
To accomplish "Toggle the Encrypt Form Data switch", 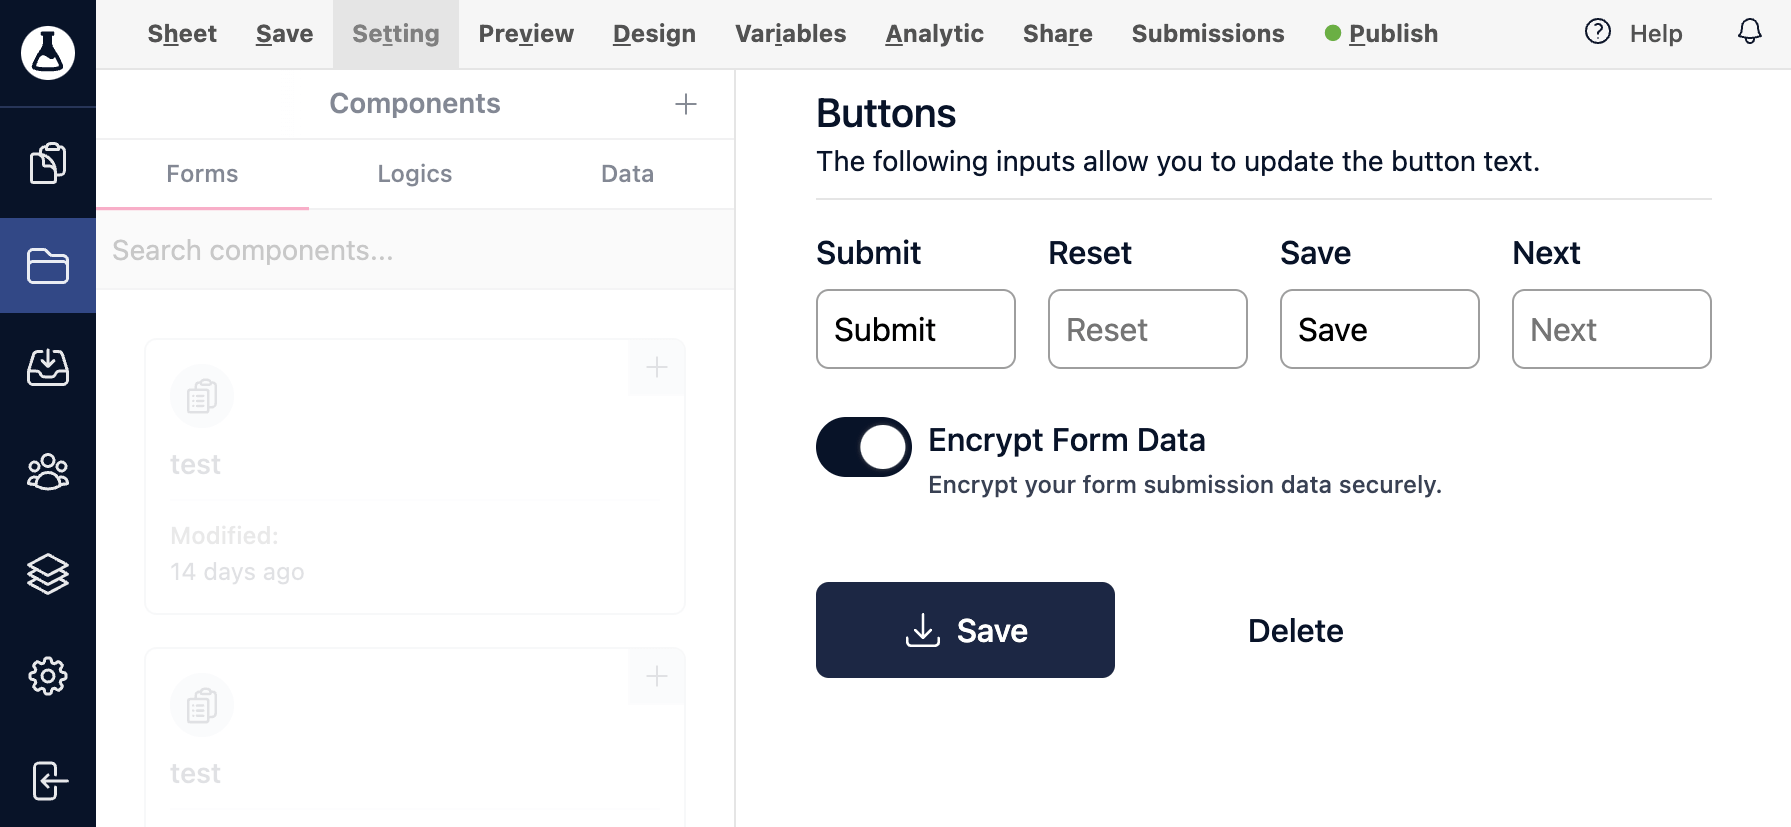I will tap(864, 447).
